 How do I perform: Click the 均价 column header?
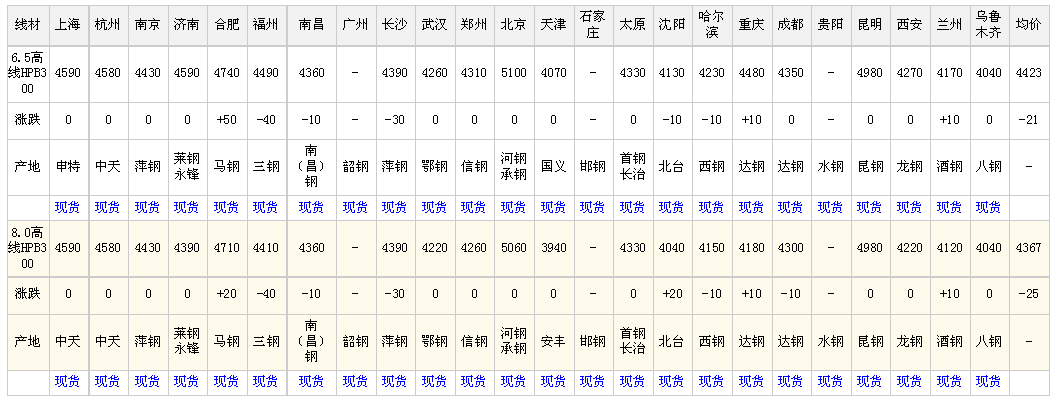click(1028, 24)
